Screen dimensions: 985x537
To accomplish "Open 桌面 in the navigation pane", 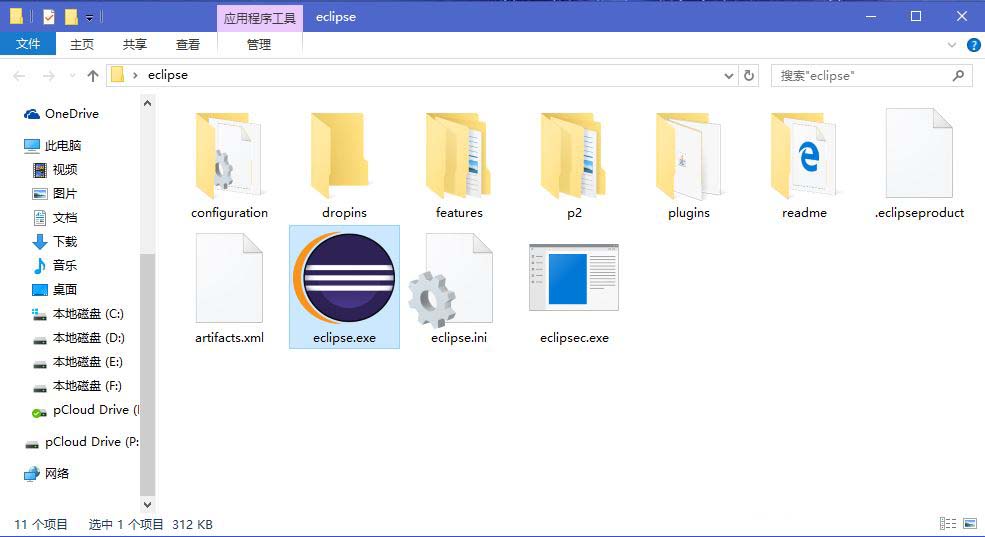I will 55,290.
